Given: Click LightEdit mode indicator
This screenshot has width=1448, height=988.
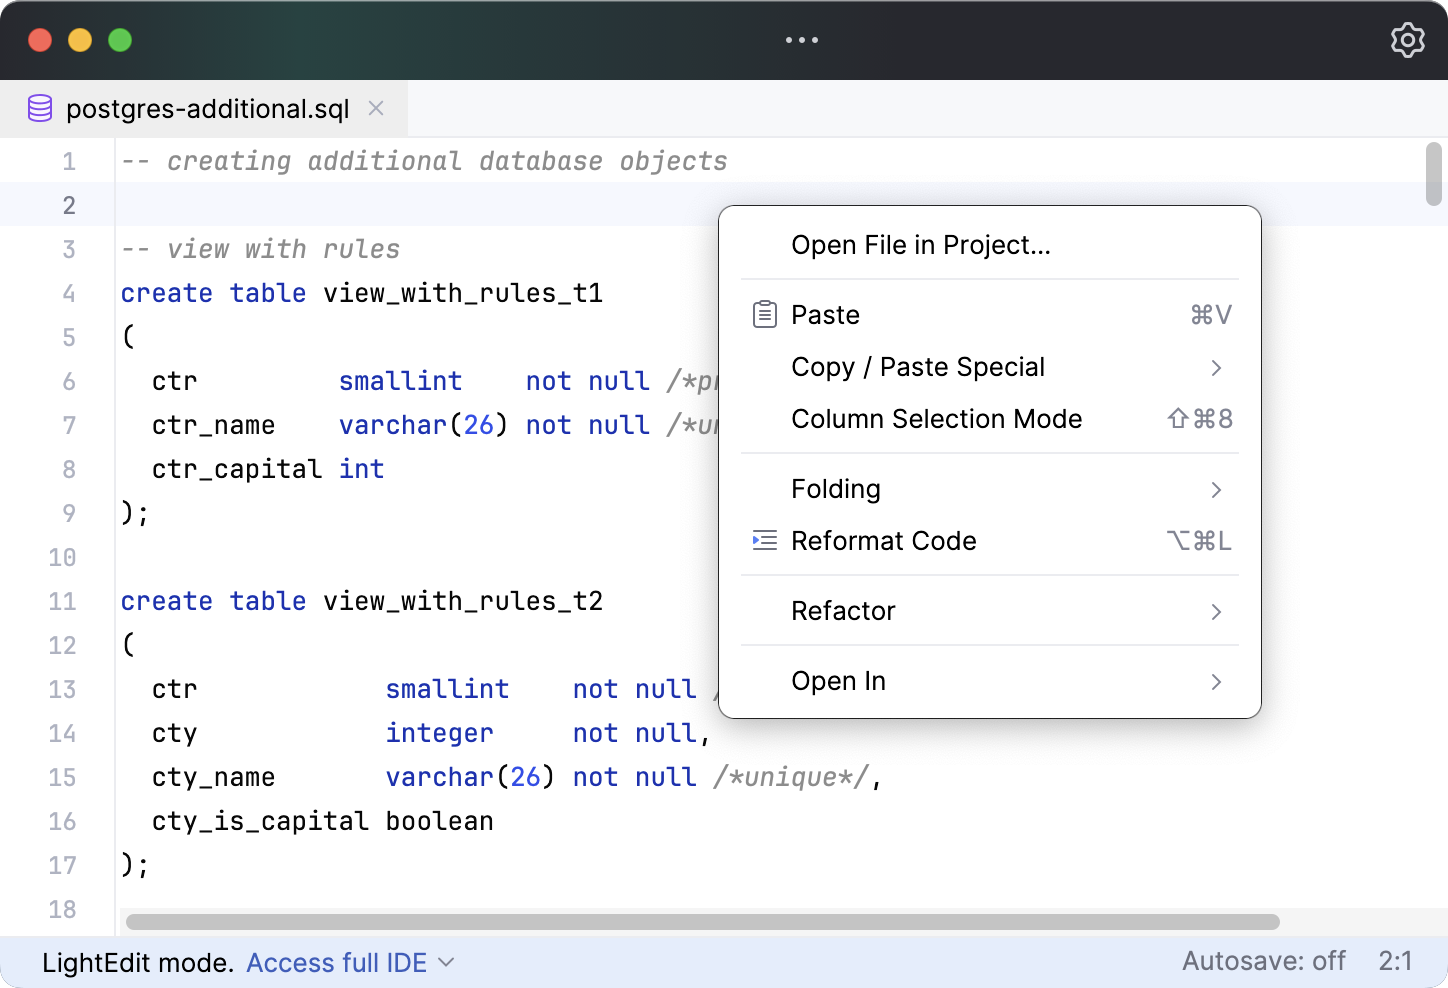Looking at the screenshot, I should pyautogui.click(x=136, y=962).
